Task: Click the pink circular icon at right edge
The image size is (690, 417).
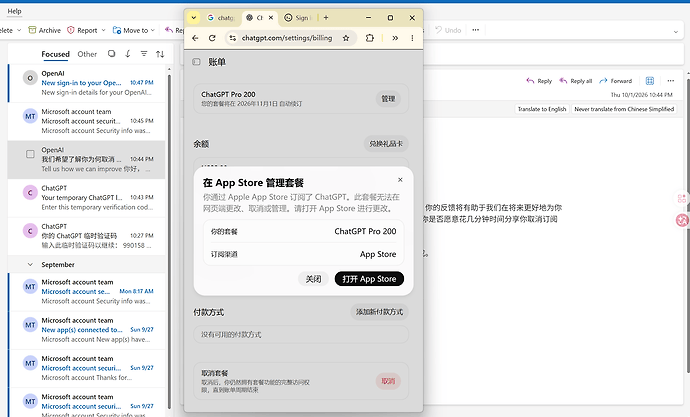Action: pos(682,220)
